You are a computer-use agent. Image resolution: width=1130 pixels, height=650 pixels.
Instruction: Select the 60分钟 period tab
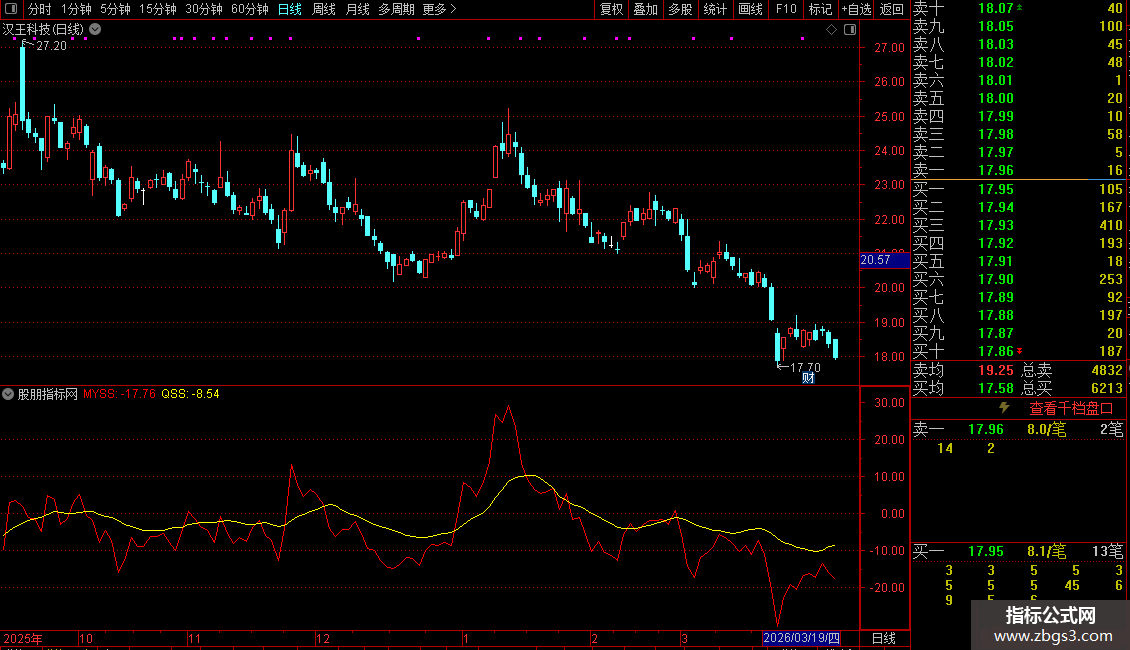click(x=249, y=9)
